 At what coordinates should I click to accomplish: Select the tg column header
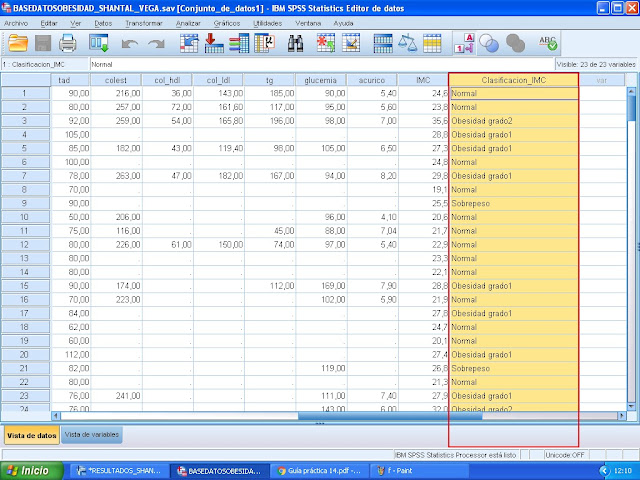[x=269, y=80]
